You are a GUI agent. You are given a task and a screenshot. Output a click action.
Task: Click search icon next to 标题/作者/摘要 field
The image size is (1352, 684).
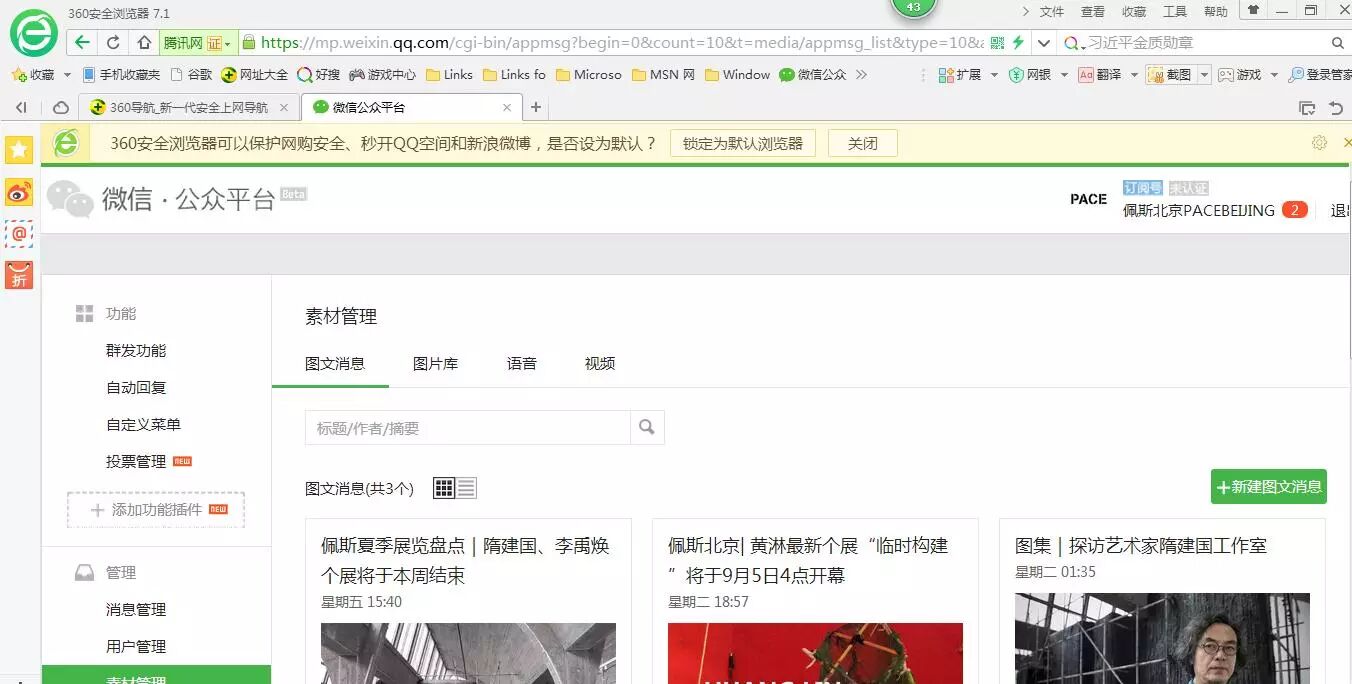pyautogui.click(x=647, y=428)
